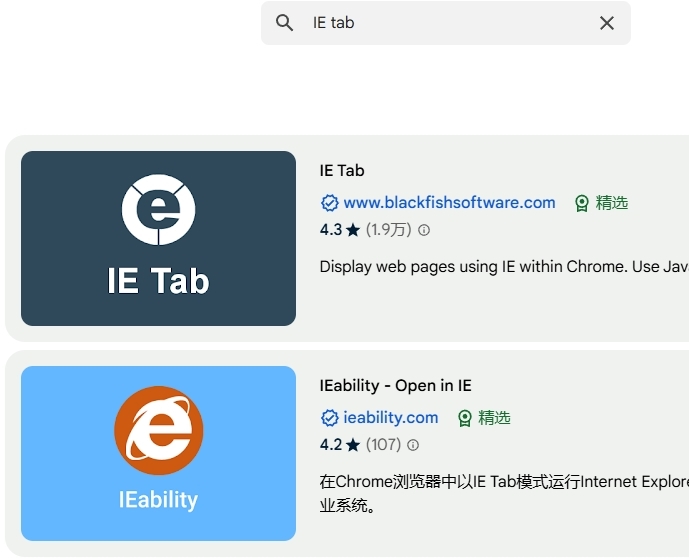
Task: Click the star icon beside 4.2
Action: click(x=352, y=445)
